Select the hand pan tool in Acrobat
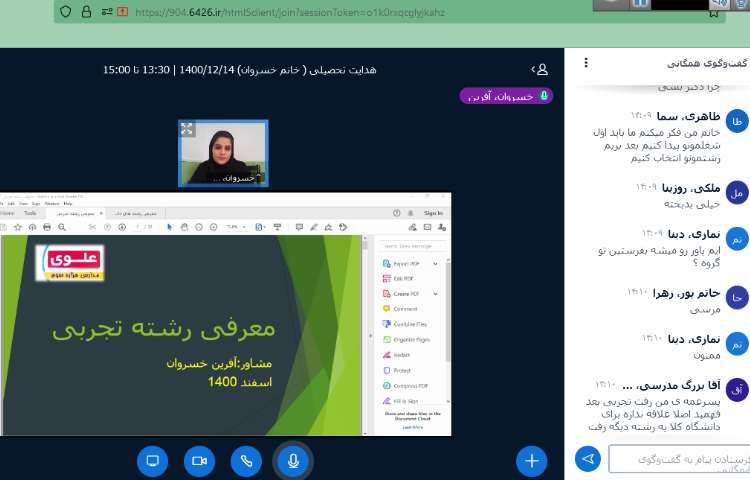The image size is (750, 480). (x=184, y=227)
